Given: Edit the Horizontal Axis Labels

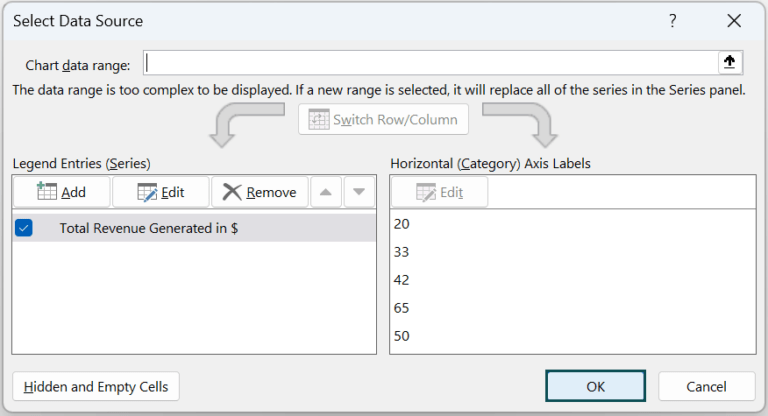Looking at the screenshot, I should (x=439, y=192).
